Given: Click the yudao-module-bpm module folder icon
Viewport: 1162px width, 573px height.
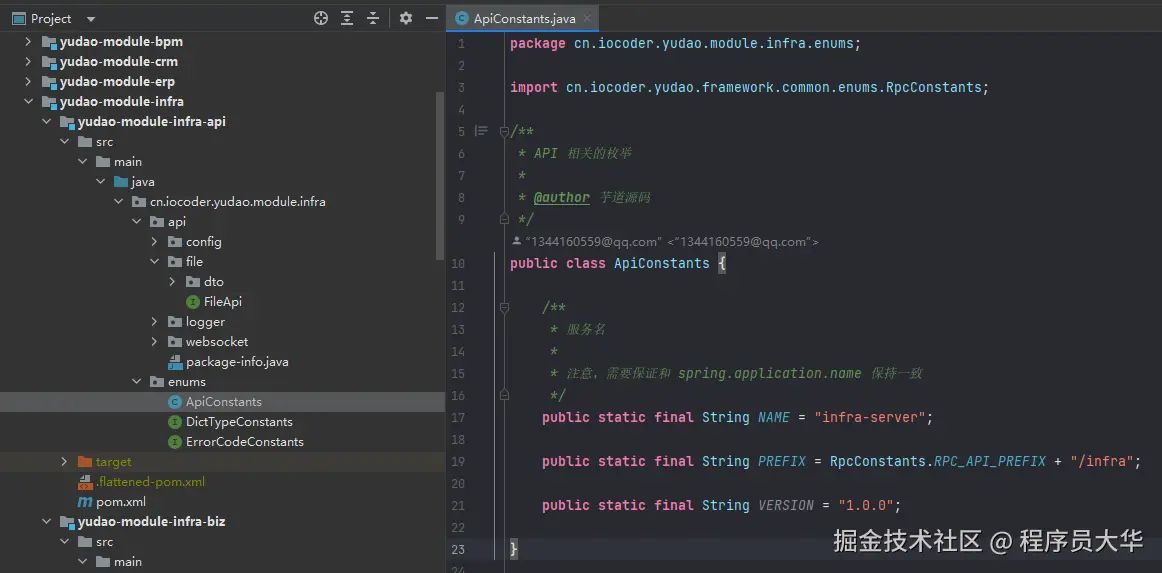Looking at the screenshot, I should pos(49,42).
